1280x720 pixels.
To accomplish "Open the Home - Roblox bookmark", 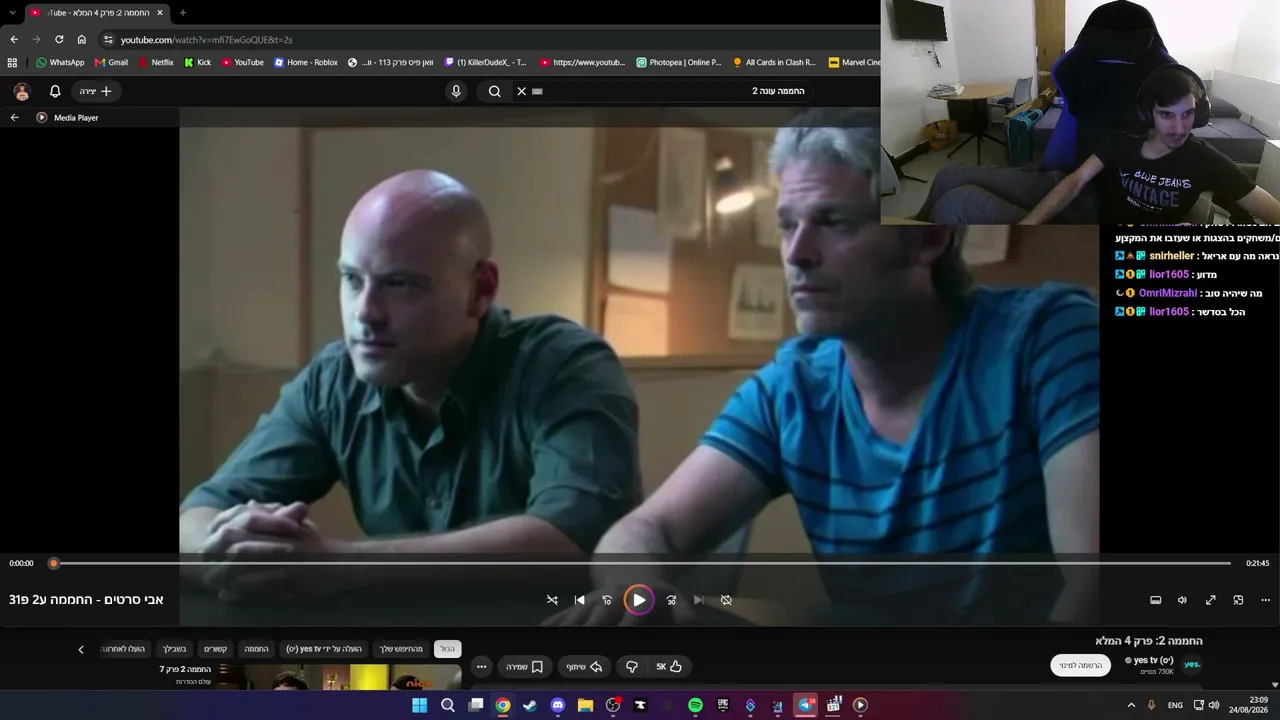I will pyautogui.click(x=306, y=62).
